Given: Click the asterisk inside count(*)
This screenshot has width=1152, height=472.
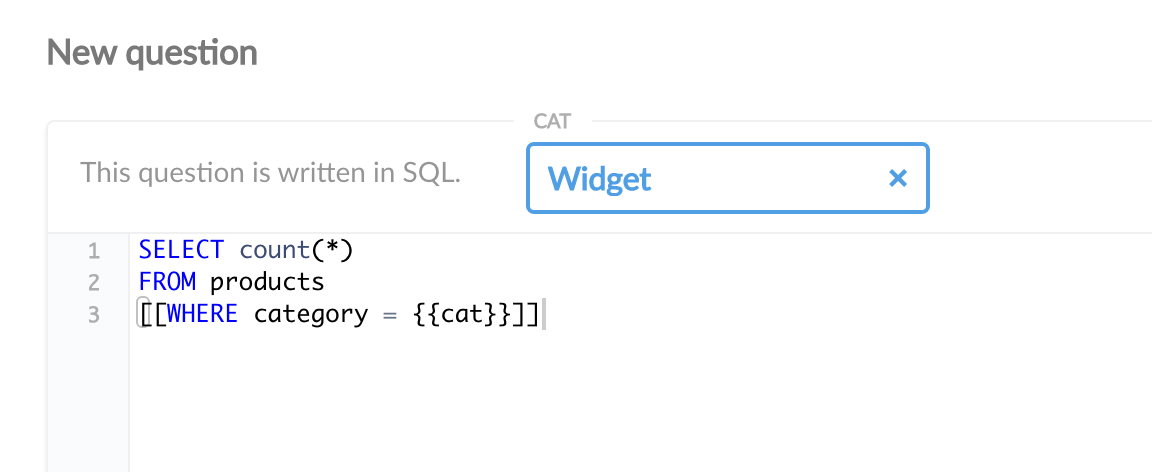Looking at the screenshot, I should 332,250.
